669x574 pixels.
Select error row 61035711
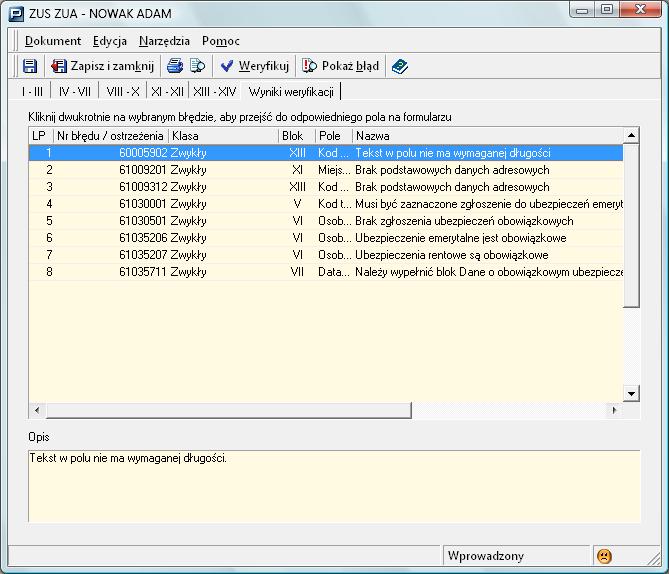click(x=326, y=272)
